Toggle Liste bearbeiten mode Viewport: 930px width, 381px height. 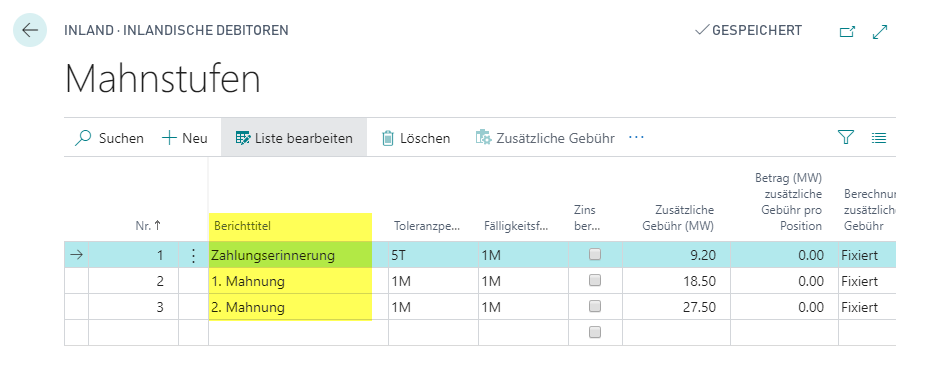[294, 138]
